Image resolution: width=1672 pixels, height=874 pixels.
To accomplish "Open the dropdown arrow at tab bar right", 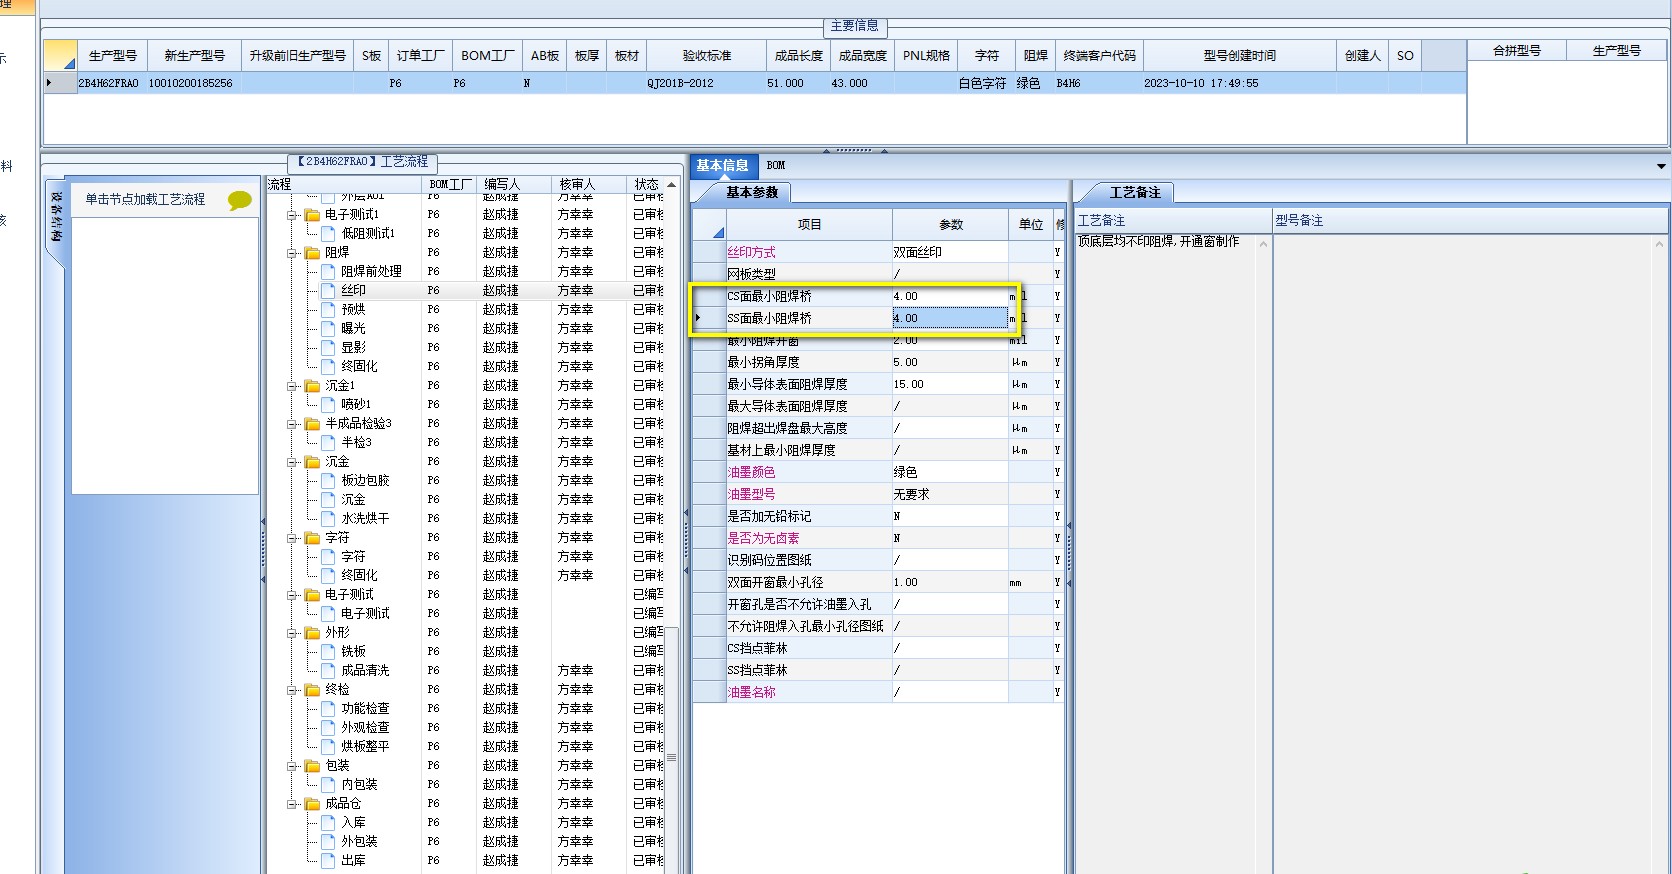I will click(x=1661, y=166).
